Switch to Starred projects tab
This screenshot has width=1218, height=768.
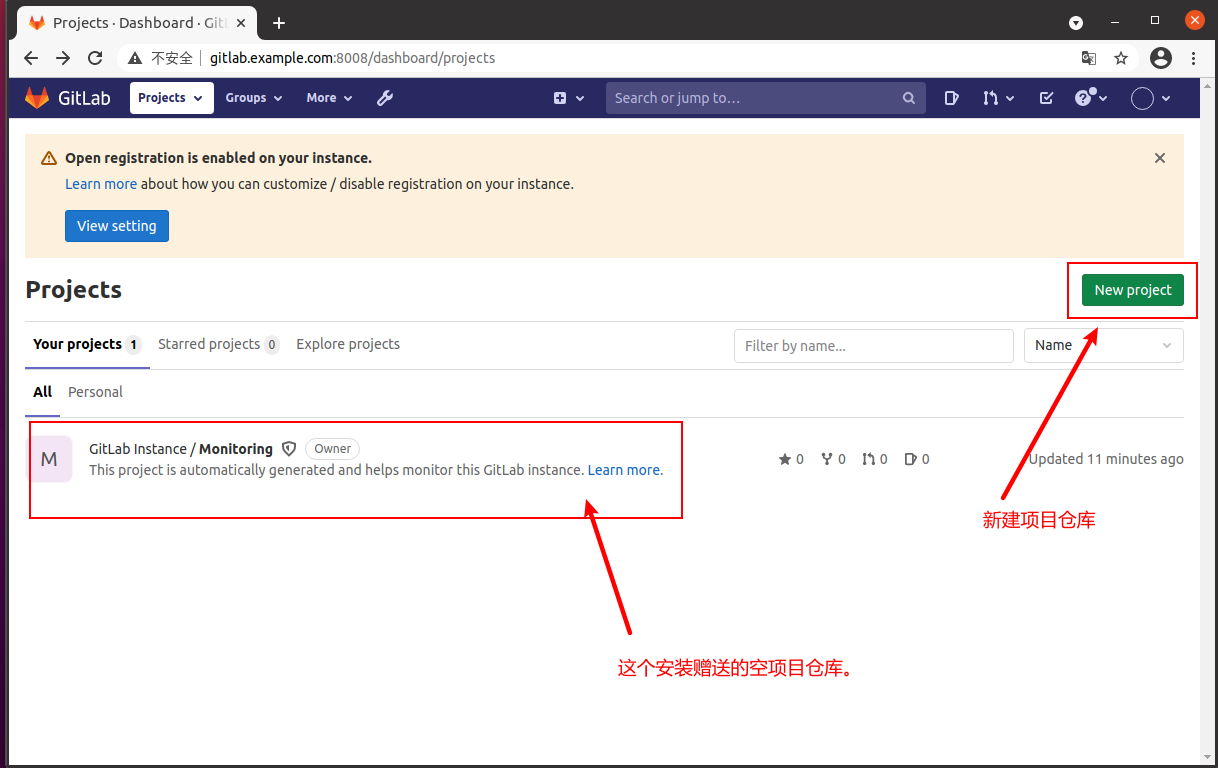(x=218, y=345)
